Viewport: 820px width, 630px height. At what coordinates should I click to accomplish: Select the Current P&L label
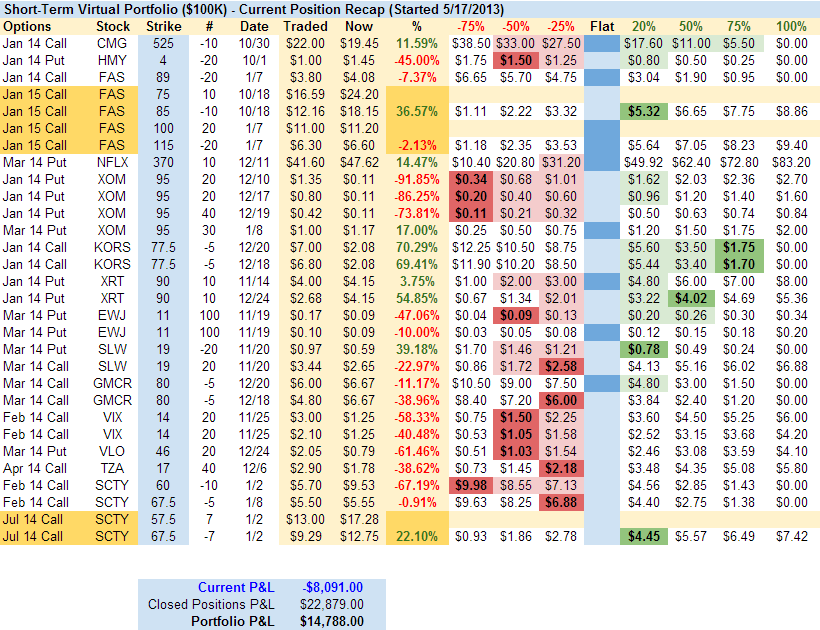click(238, 587)
